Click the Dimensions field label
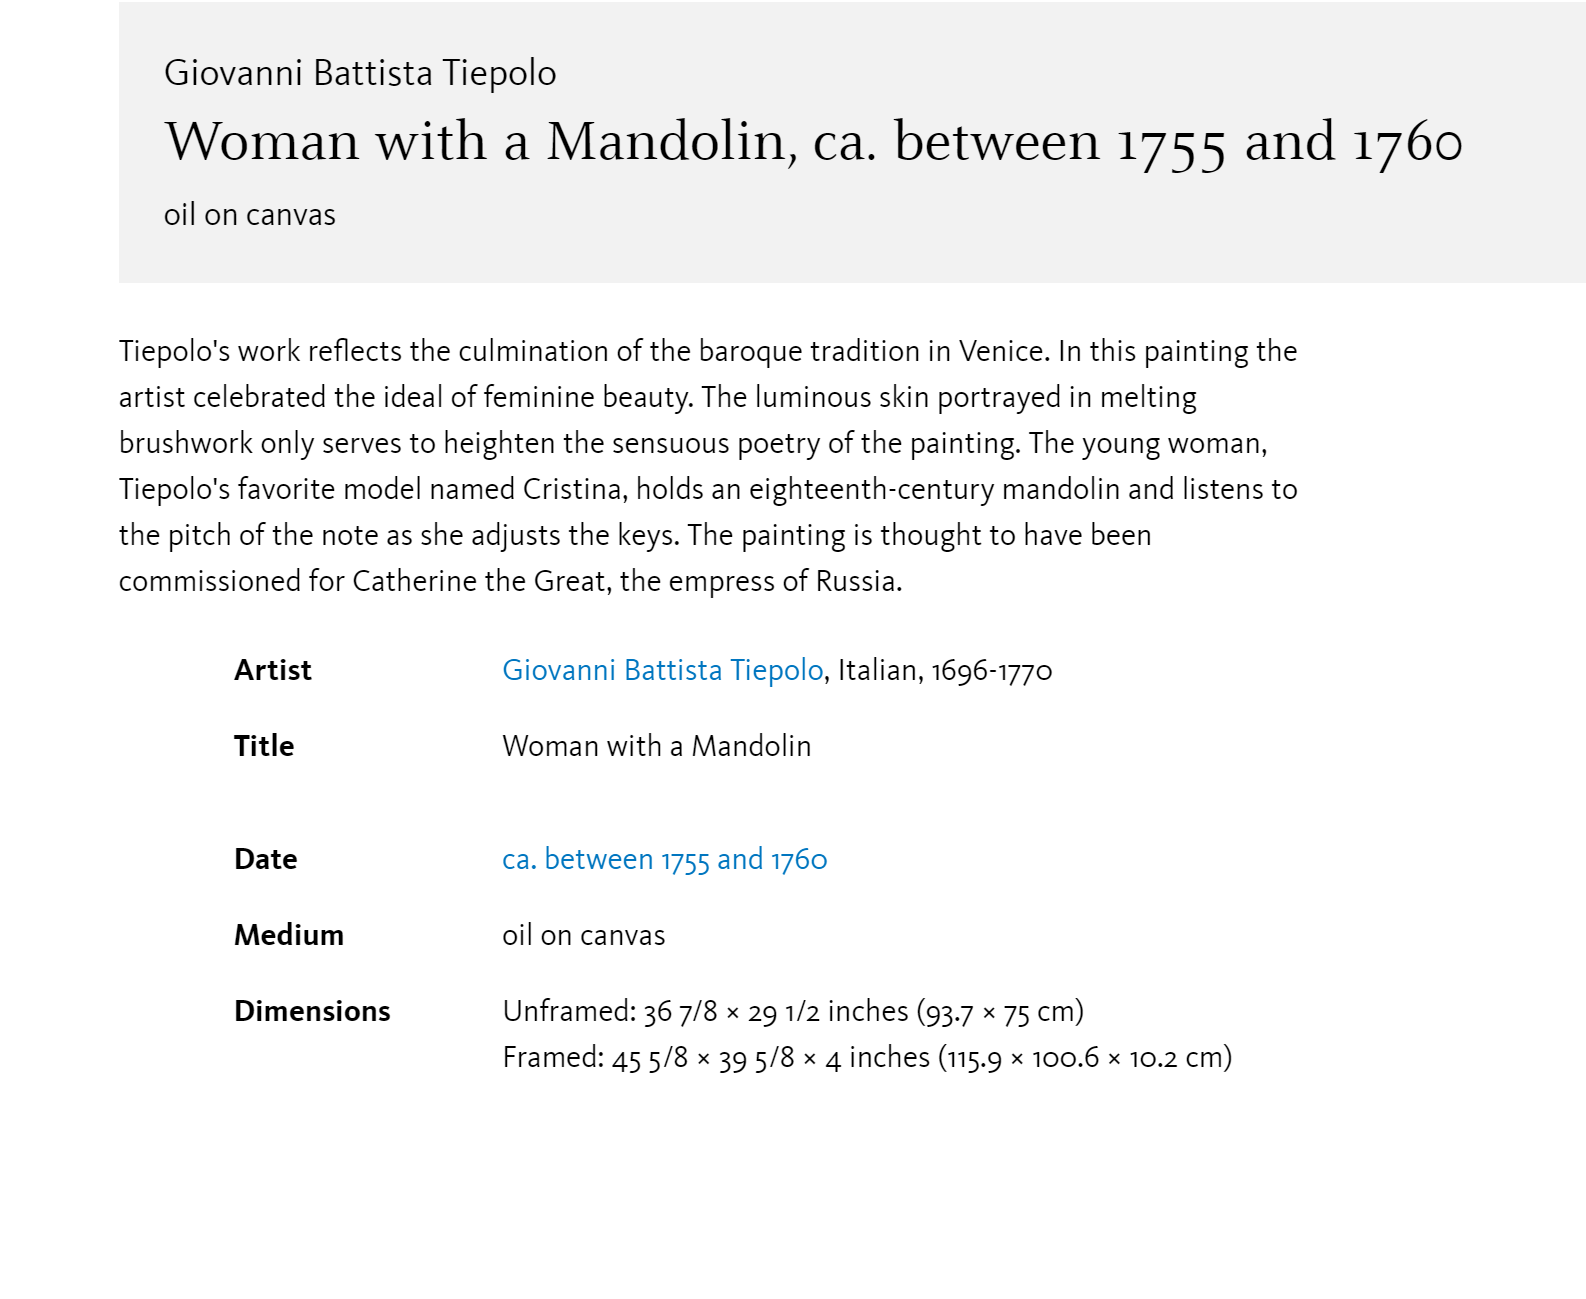 [312, 1011]
